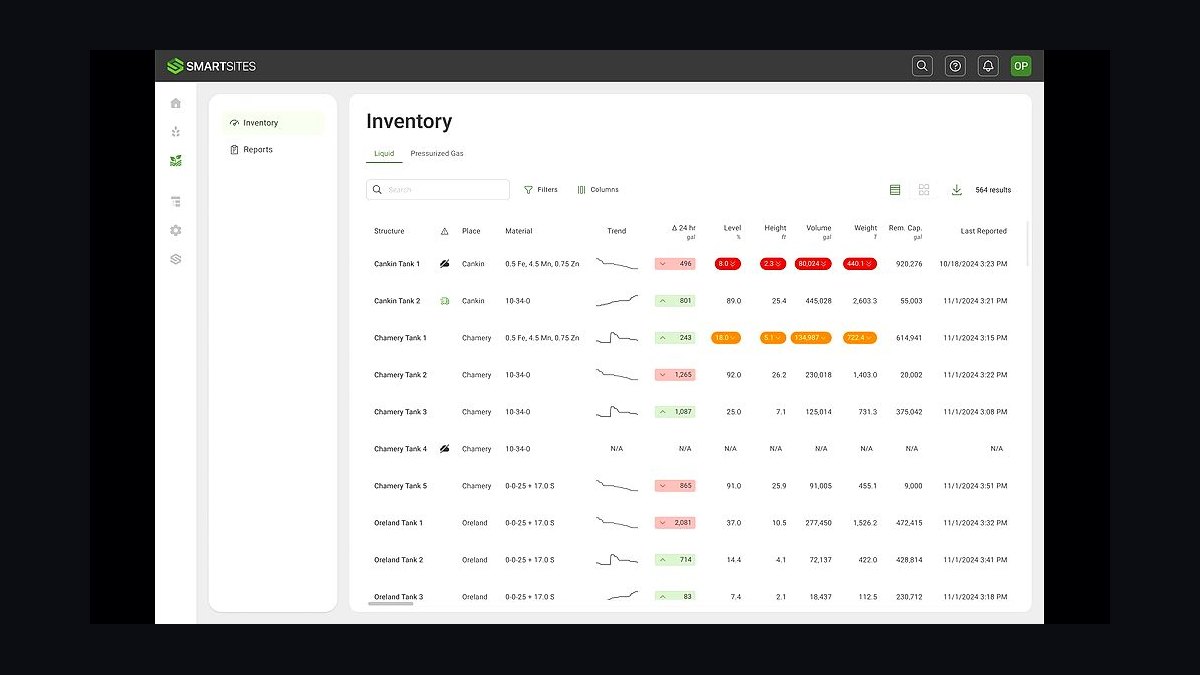Expand the red 80,024 Volume badge
This screenshot has width=1200, height=675.
[813, 264]
